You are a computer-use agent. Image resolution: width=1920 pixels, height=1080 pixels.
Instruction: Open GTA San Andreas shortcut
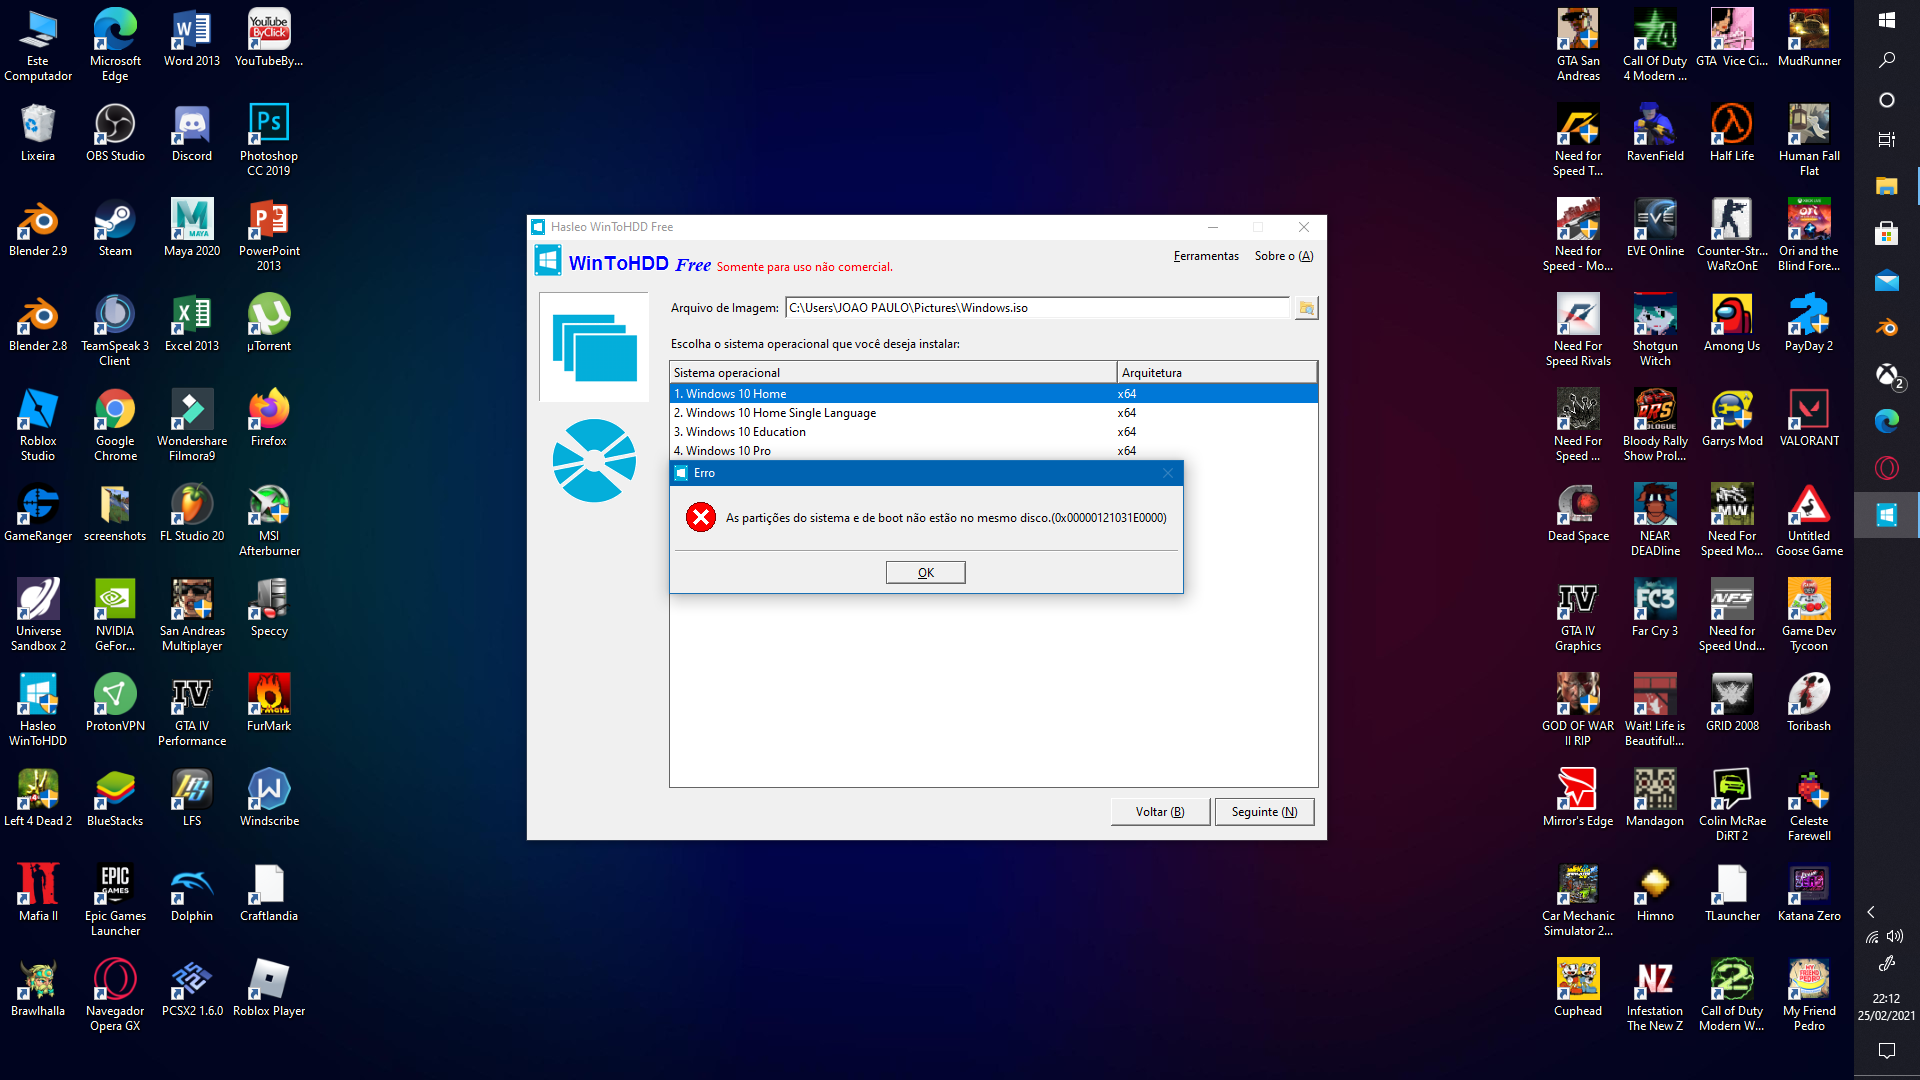pos(1578,46)
